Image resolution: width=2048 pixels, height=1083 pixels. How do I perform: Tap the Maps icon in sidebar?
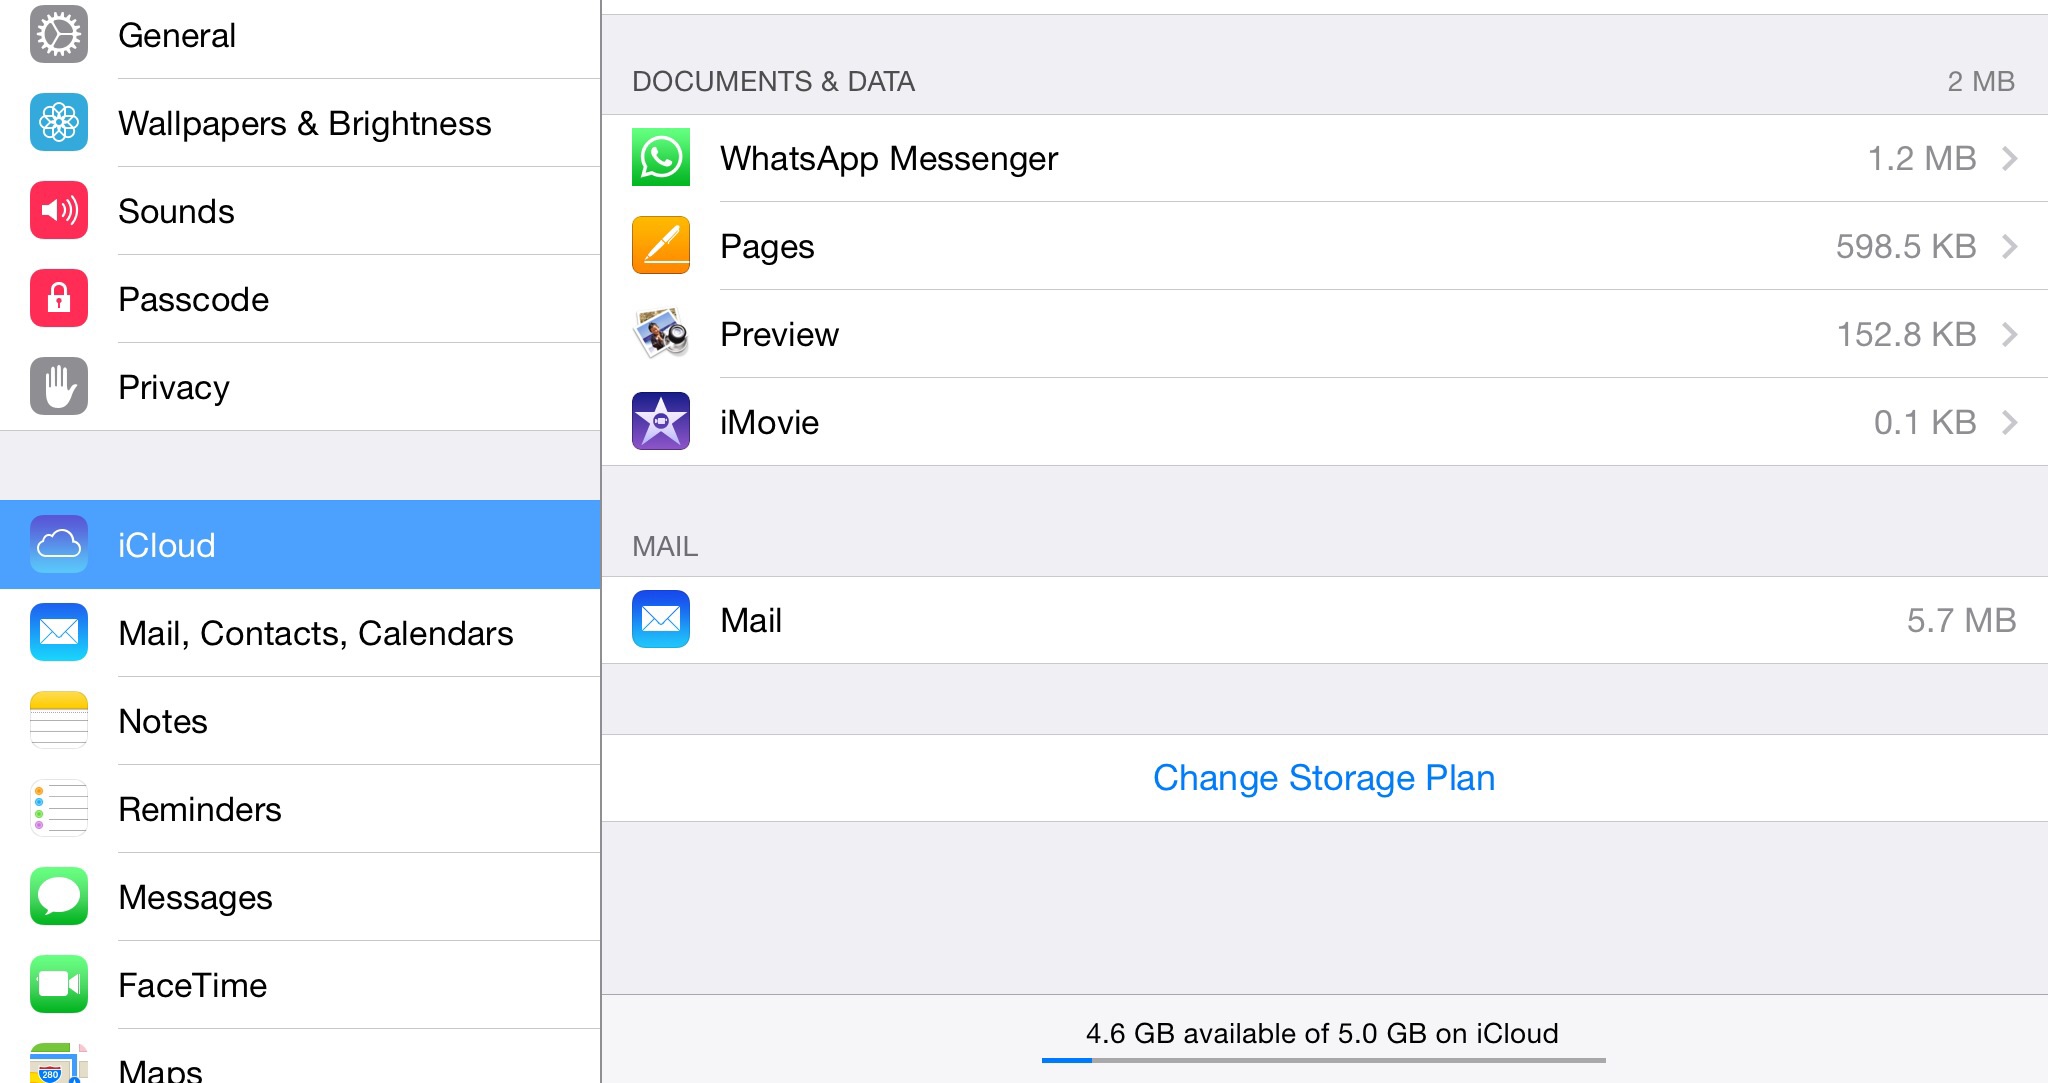pos(59,1064)
